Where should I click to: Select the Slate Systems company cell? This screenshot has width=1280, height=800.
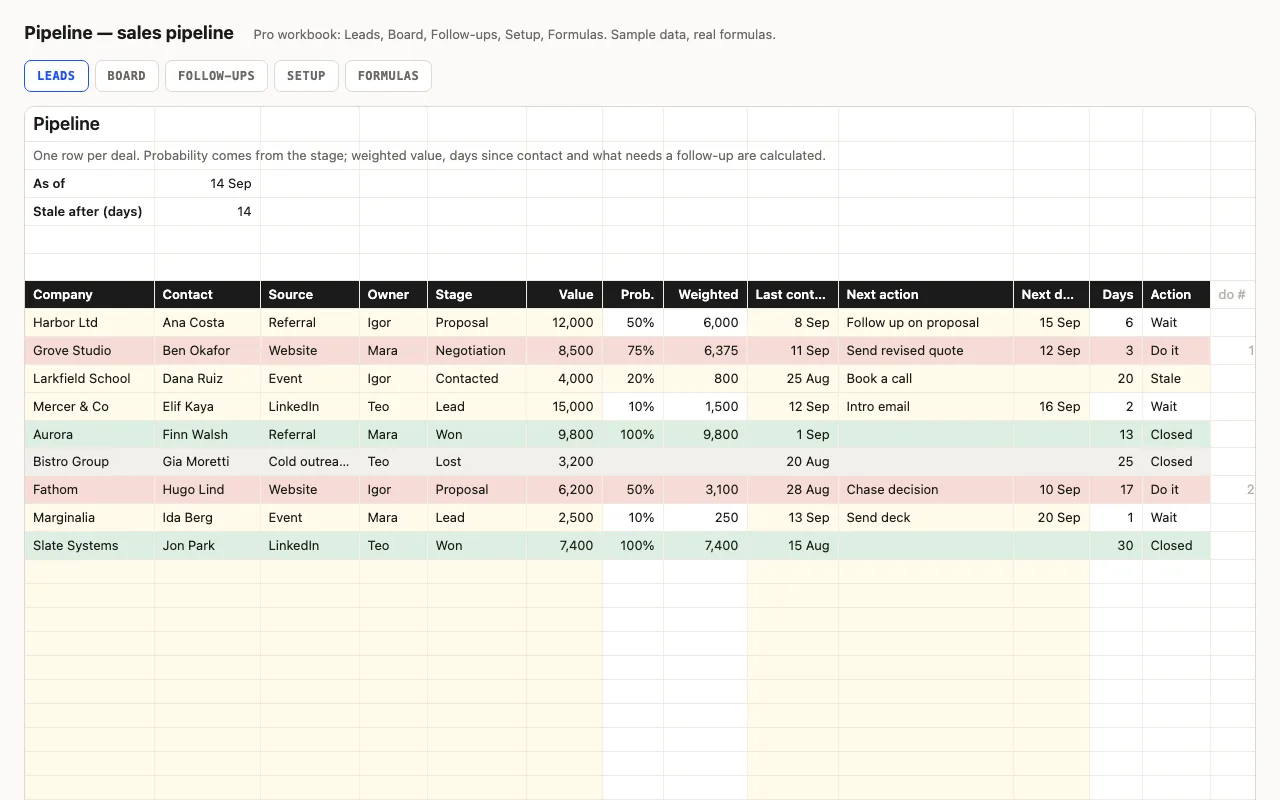[x=90, y=546]
